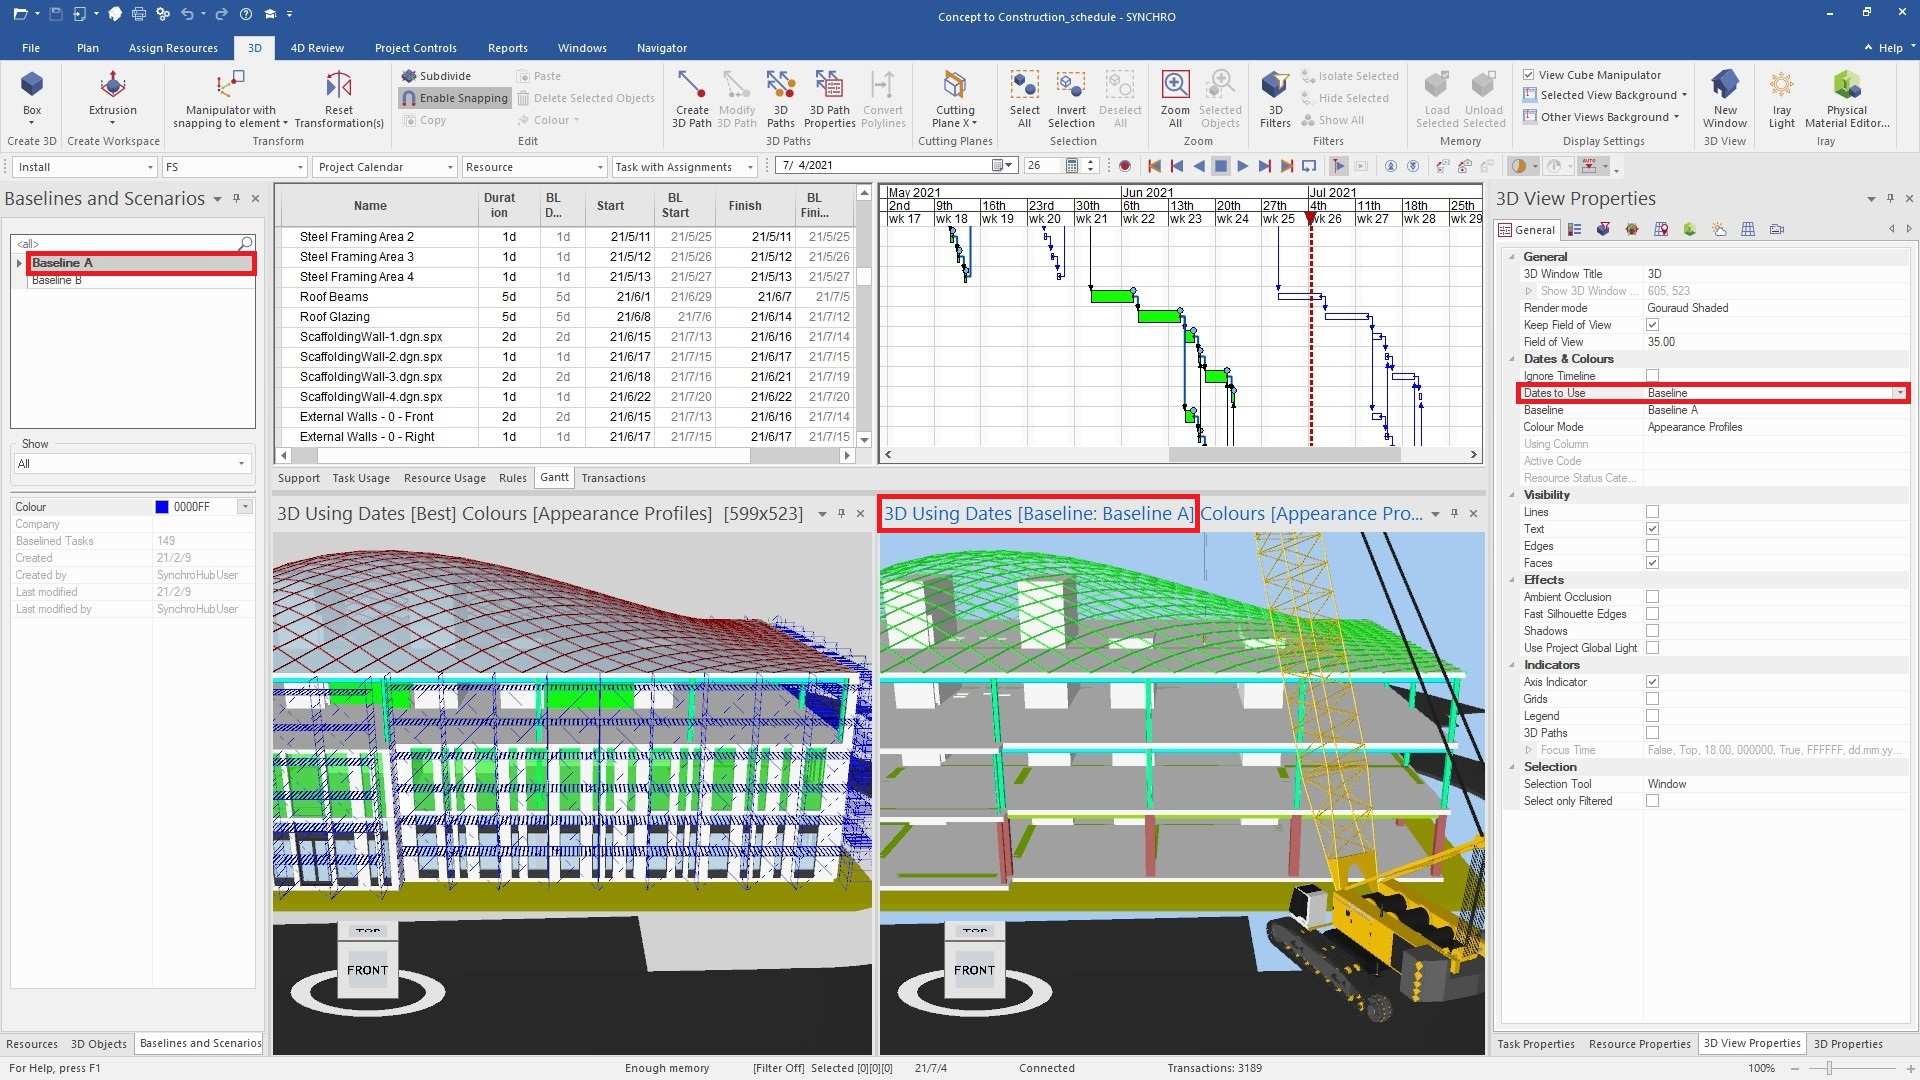
Task: Click the Zoom All icon
Action: pyautogui.click(x=1175, y=98)
